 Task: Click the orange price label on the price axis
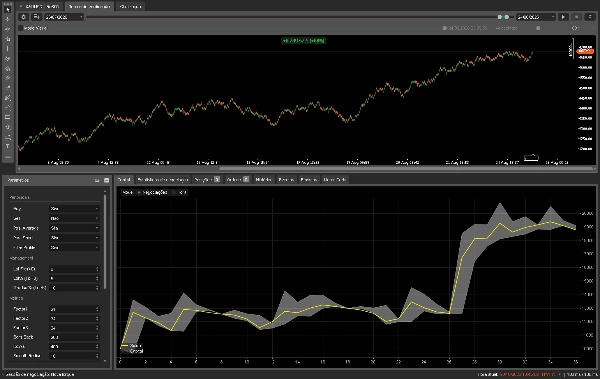coord(585,51)
